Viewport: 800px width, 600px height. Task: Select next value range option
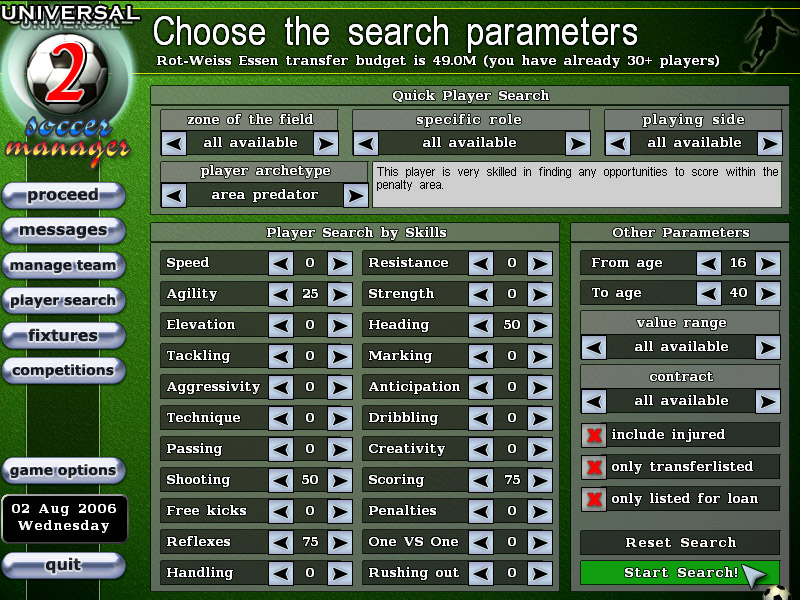767,347
